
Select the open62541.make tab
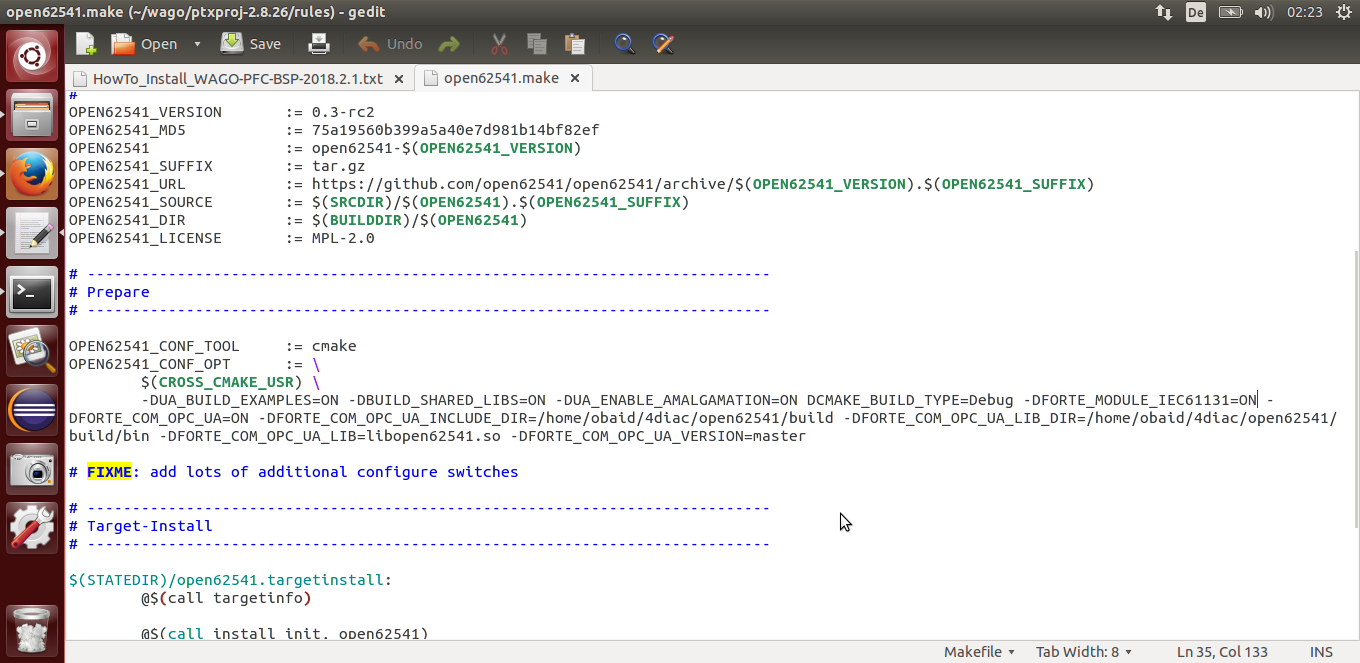501,78
